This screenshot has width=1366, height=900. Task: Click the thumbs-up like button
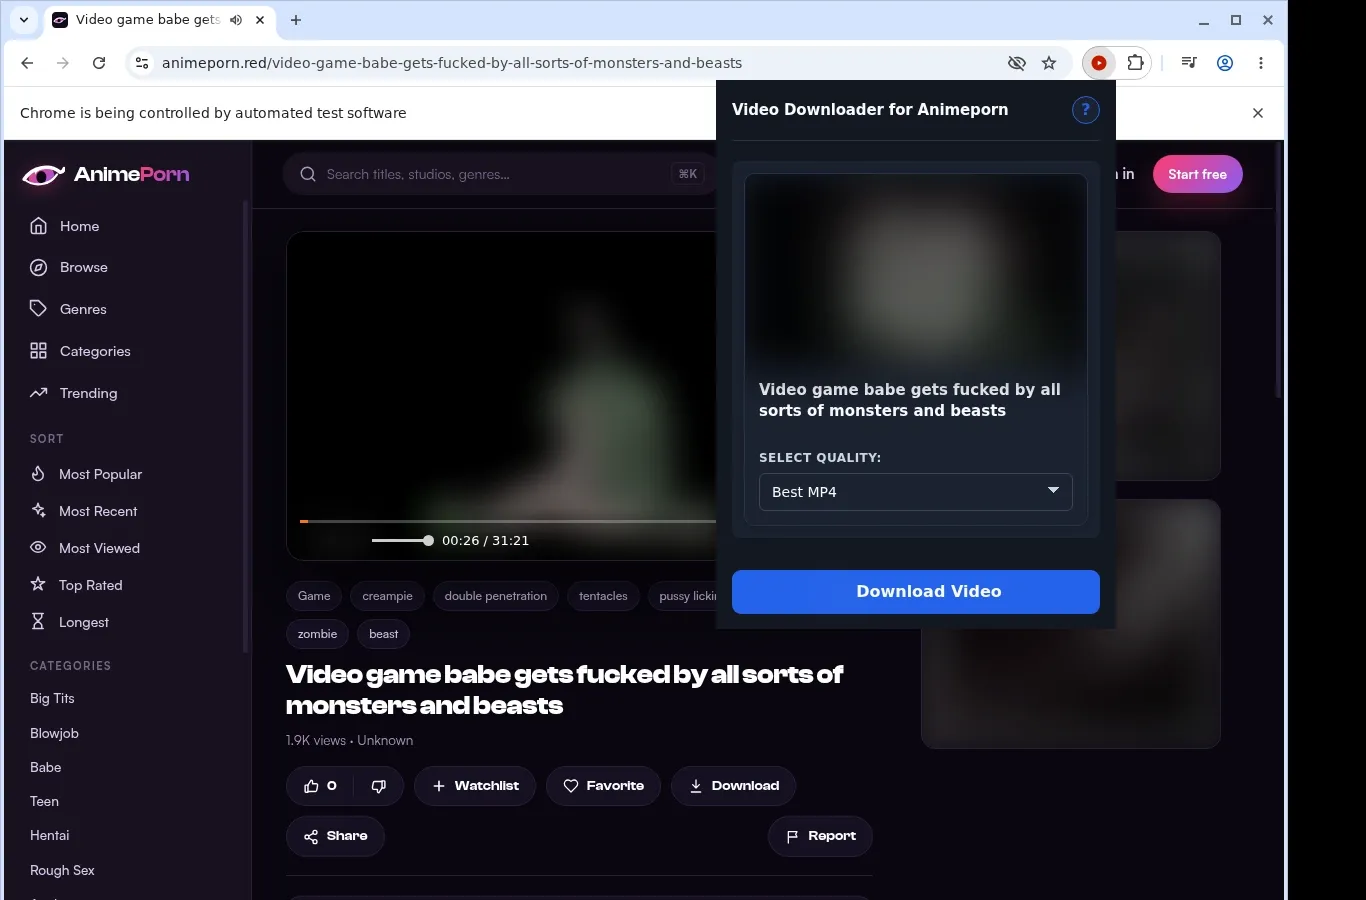coord(320,786)
